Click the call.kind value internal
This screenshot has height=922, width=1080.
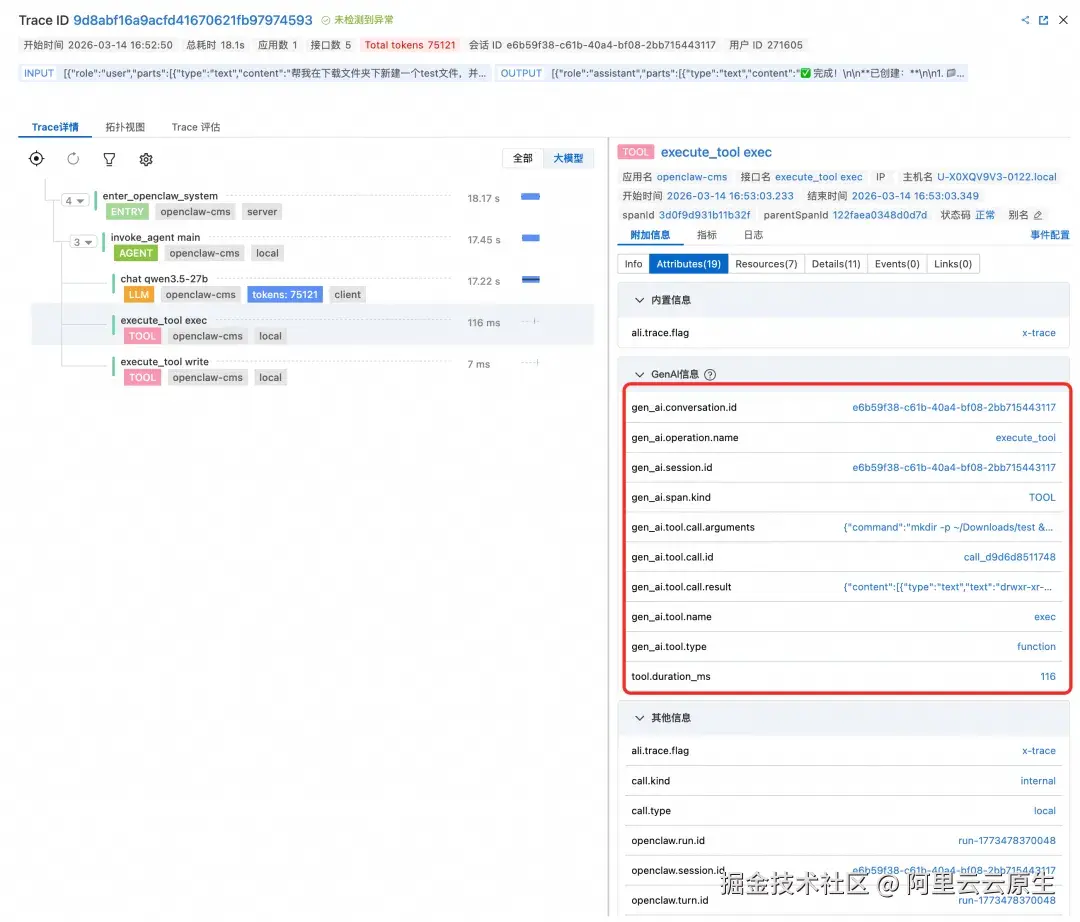tap(1037, 782)
